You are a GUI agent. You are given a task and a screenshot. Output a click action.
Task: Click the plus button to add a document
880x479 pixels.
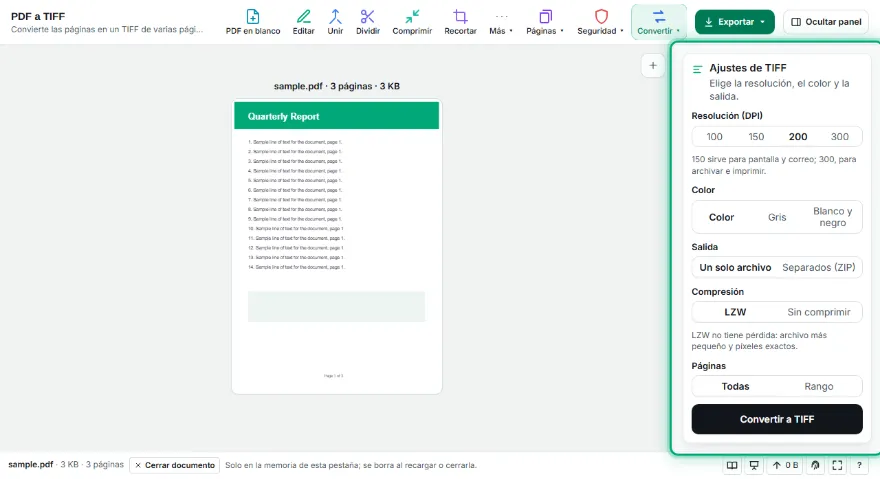(653, 66)
